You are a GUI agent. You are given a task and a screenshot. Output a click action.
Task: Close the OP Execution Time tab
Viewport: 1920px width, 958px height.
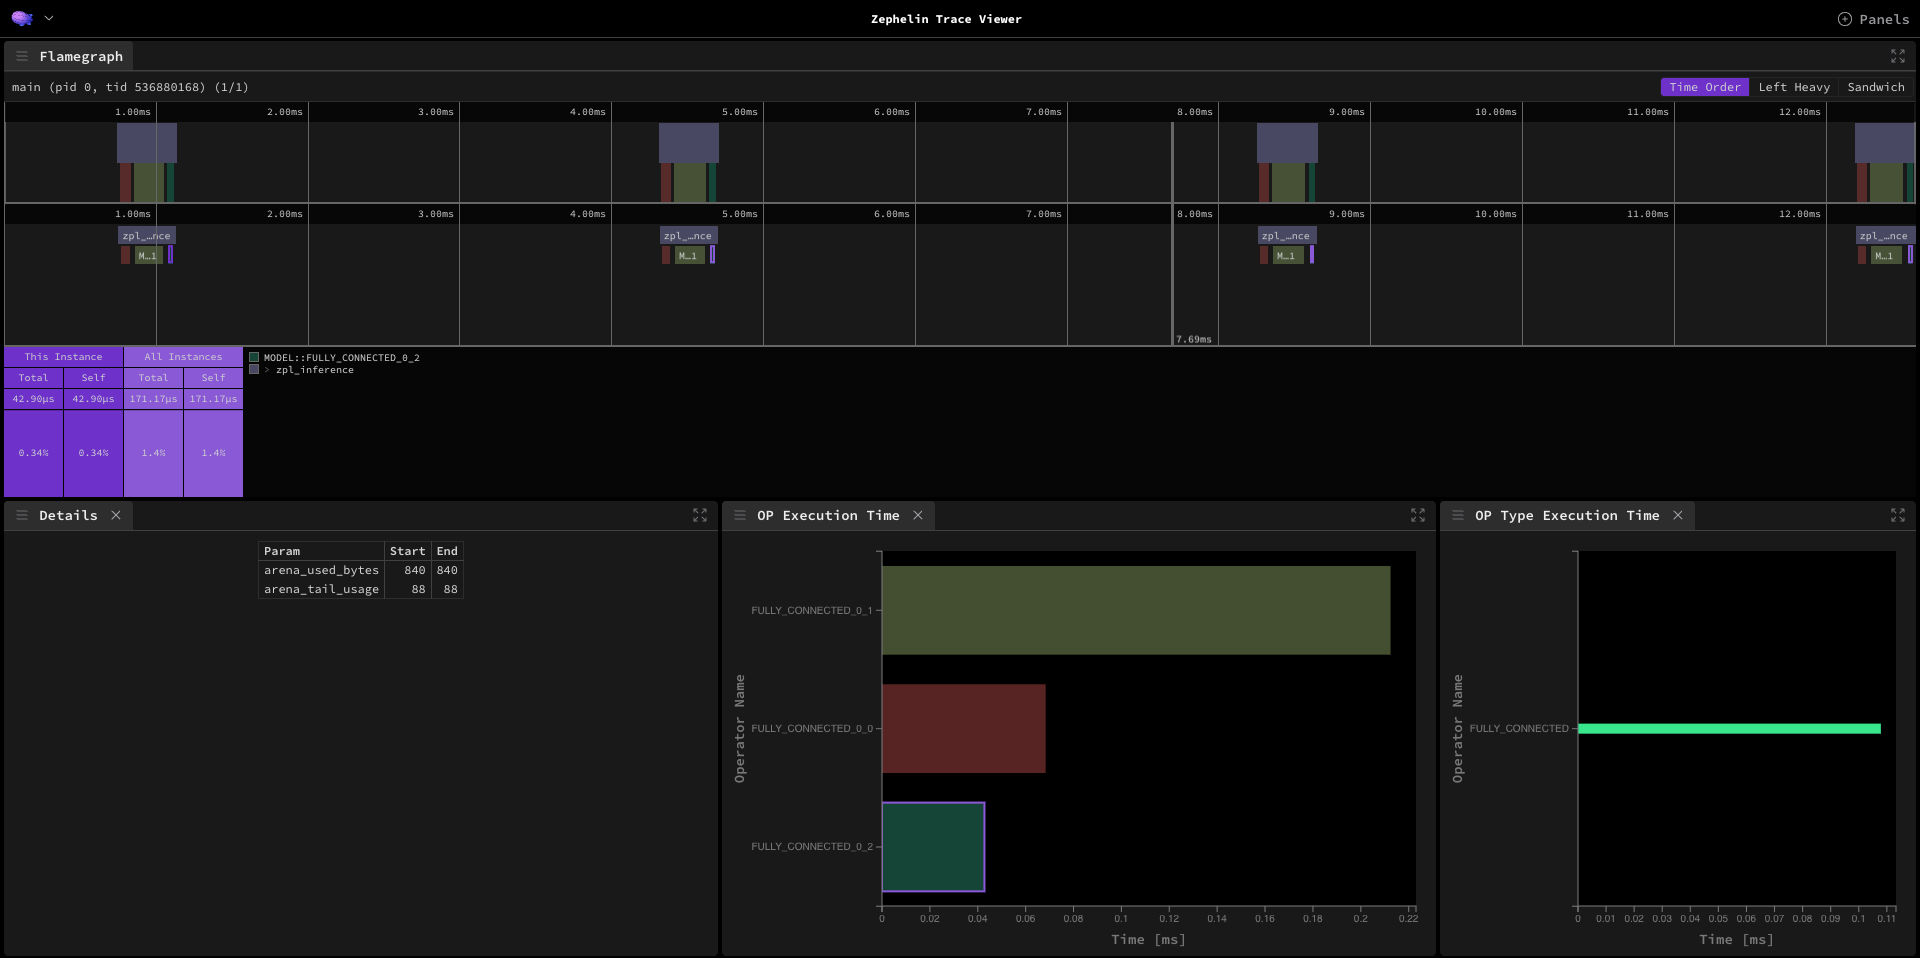tap(918, 515)
